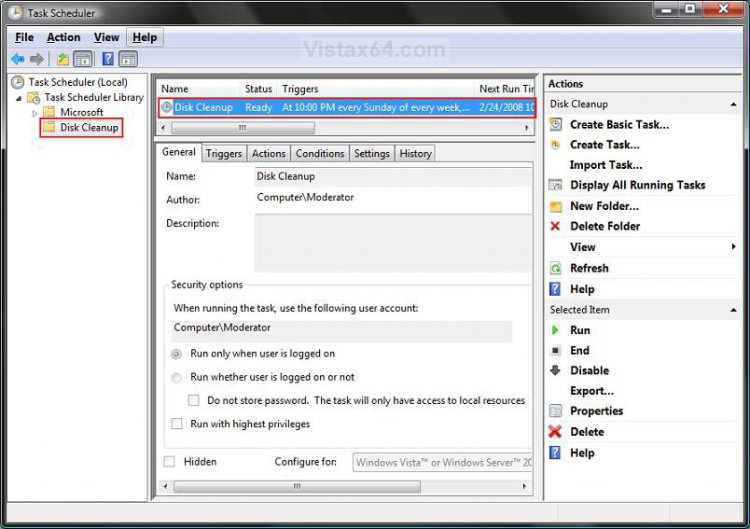750x529 pixels.
Task: Click the Back arrow toolbar icon
Action: click(18, 59)
